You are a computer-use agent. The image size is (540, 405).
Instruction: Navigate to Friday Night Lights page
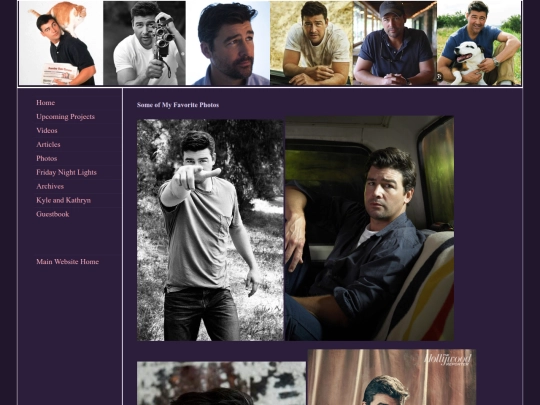tap(66, 173)
